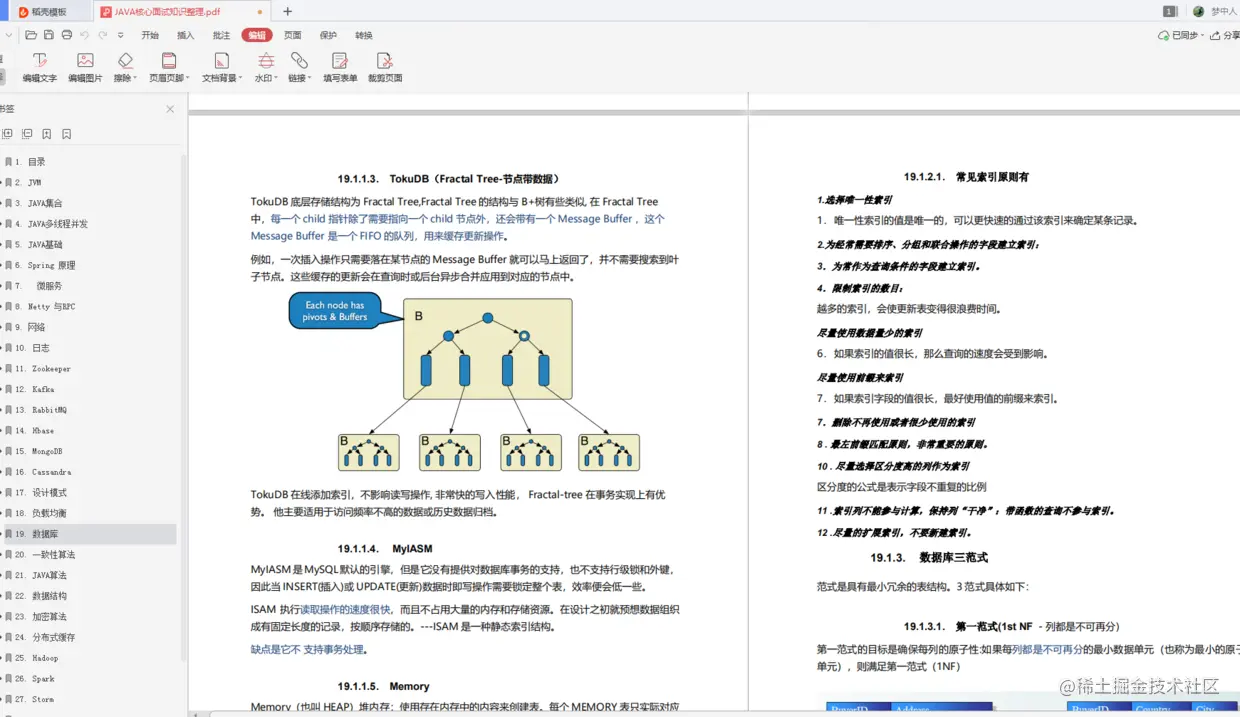The image size is (1240, 717).
Task: Open the 文档背景 dropdown arrow
Action: coord(240,78)
